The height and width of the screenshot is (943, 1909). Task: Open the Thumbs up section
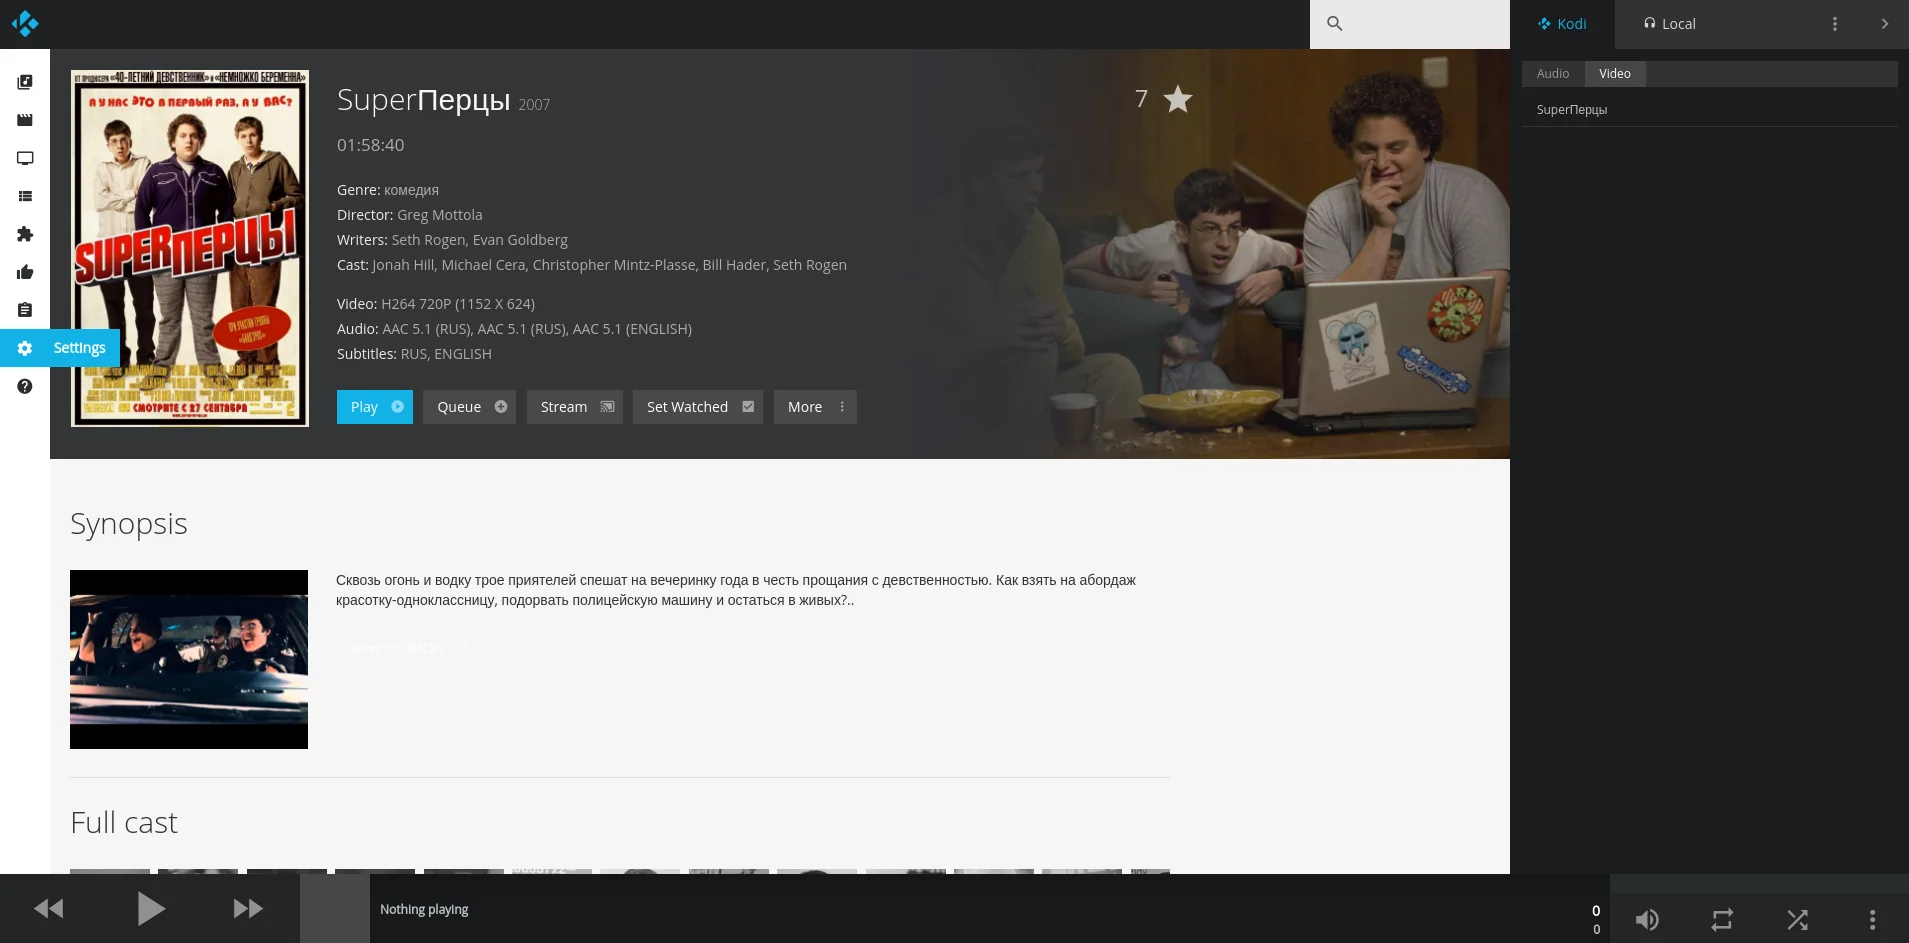(x=25, y=272)
